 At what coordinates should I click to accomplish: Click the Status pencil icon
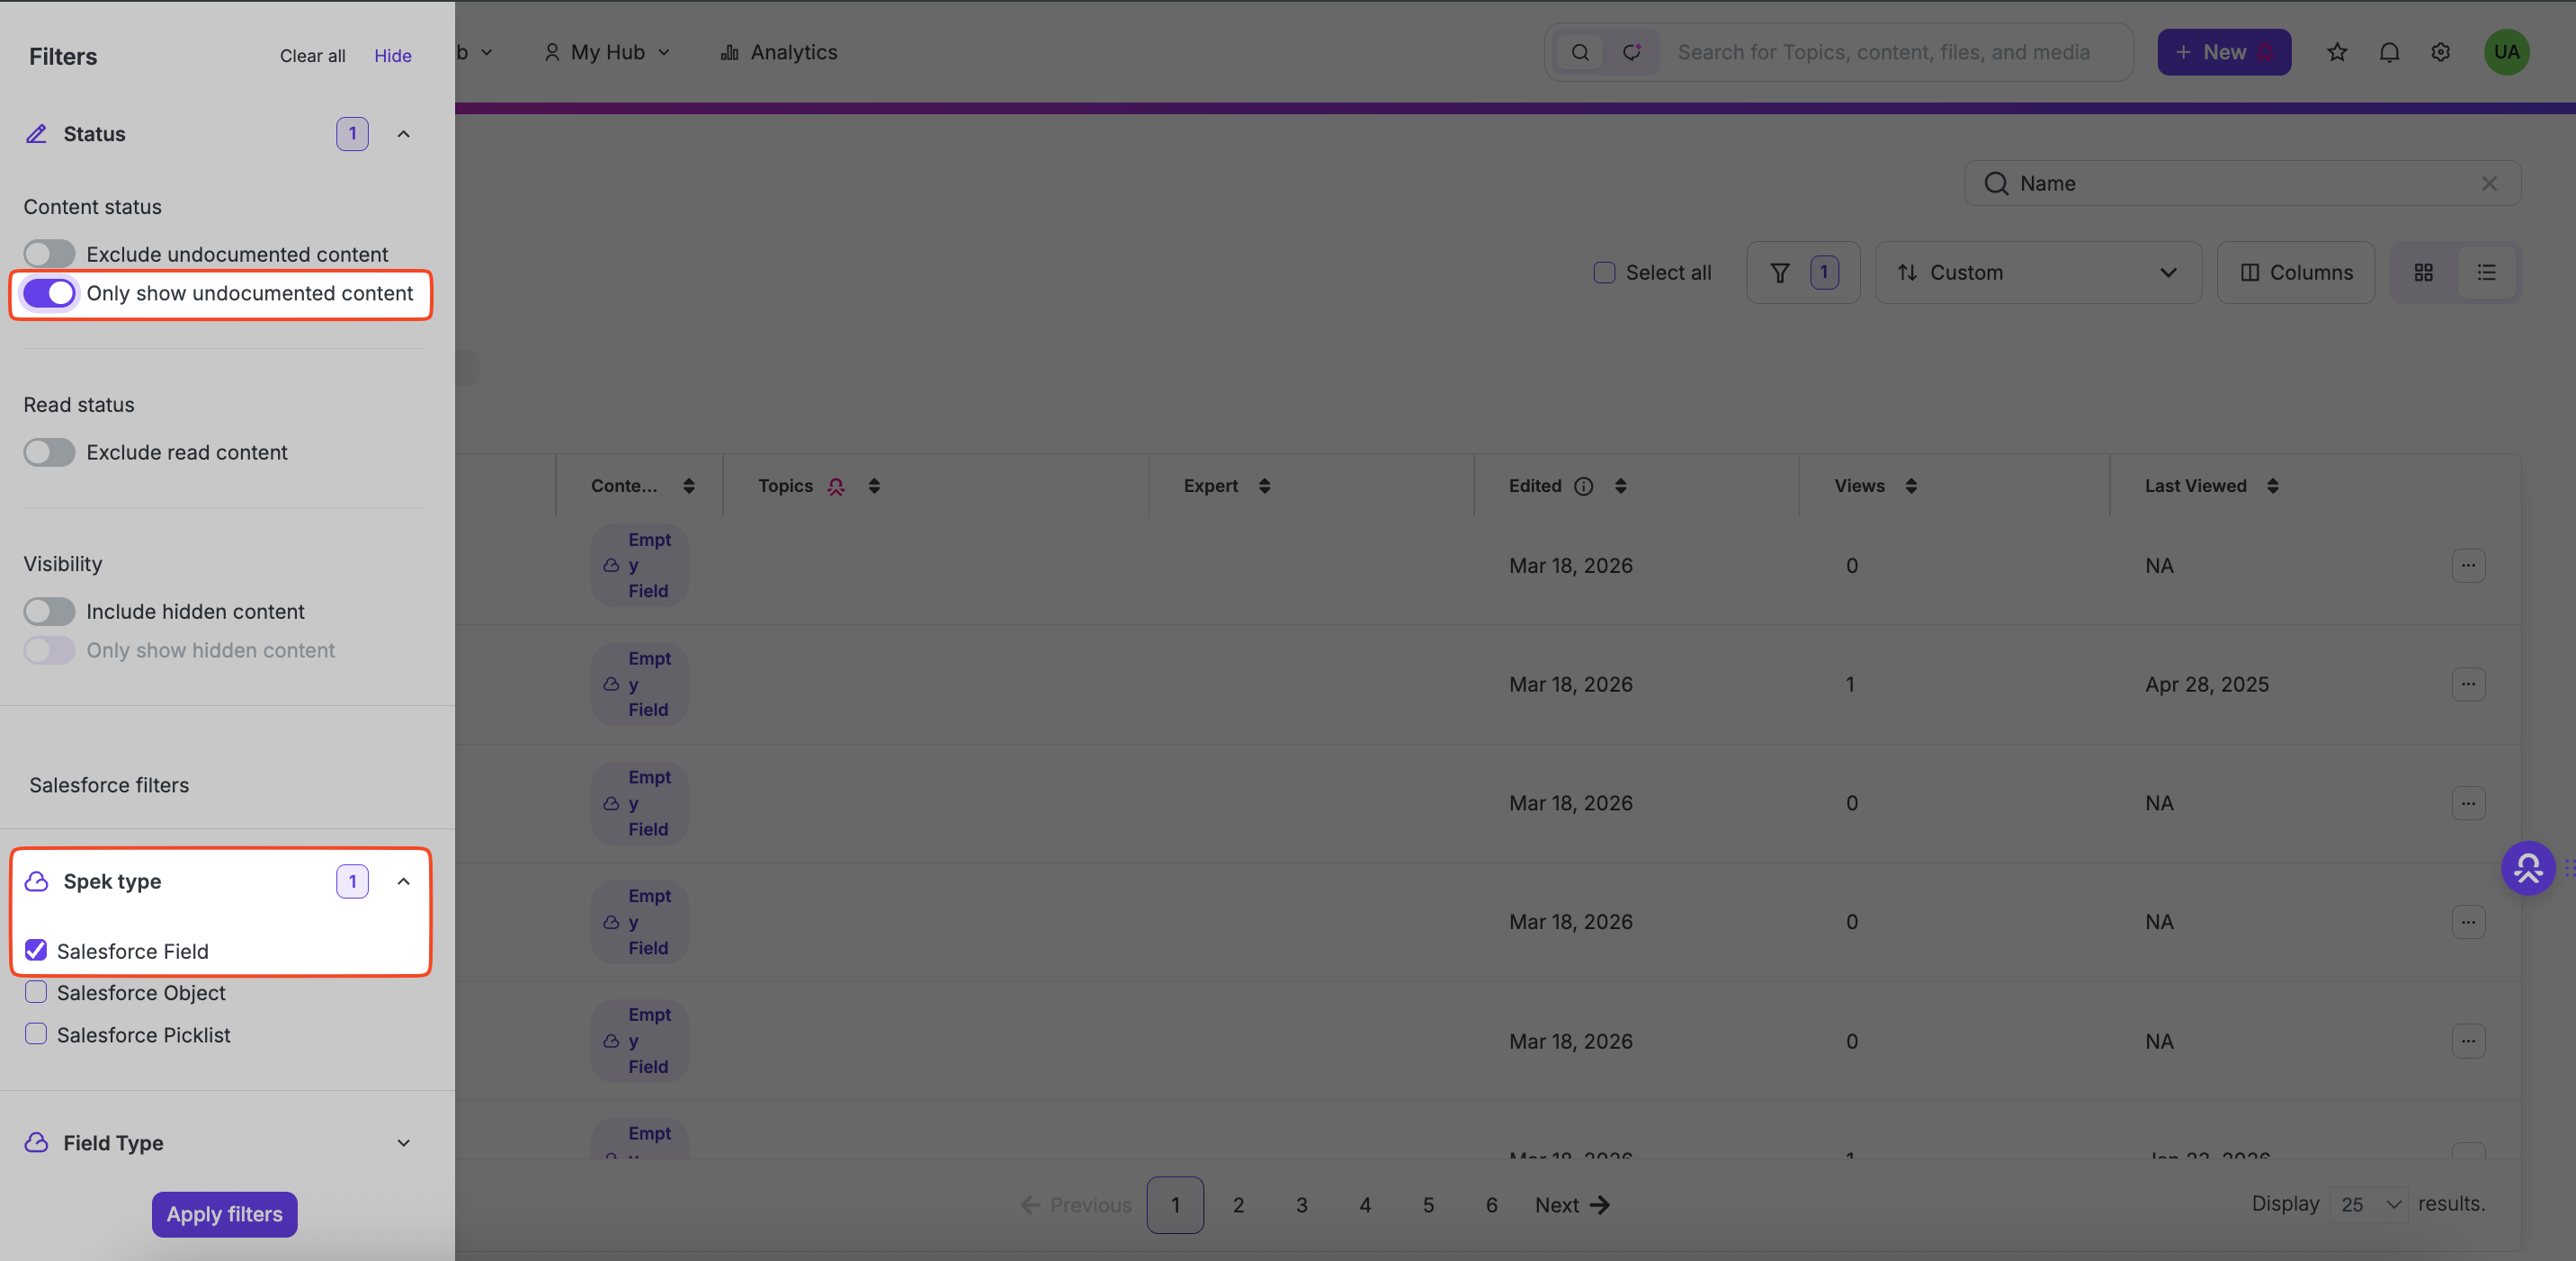(x=36, y=134)
